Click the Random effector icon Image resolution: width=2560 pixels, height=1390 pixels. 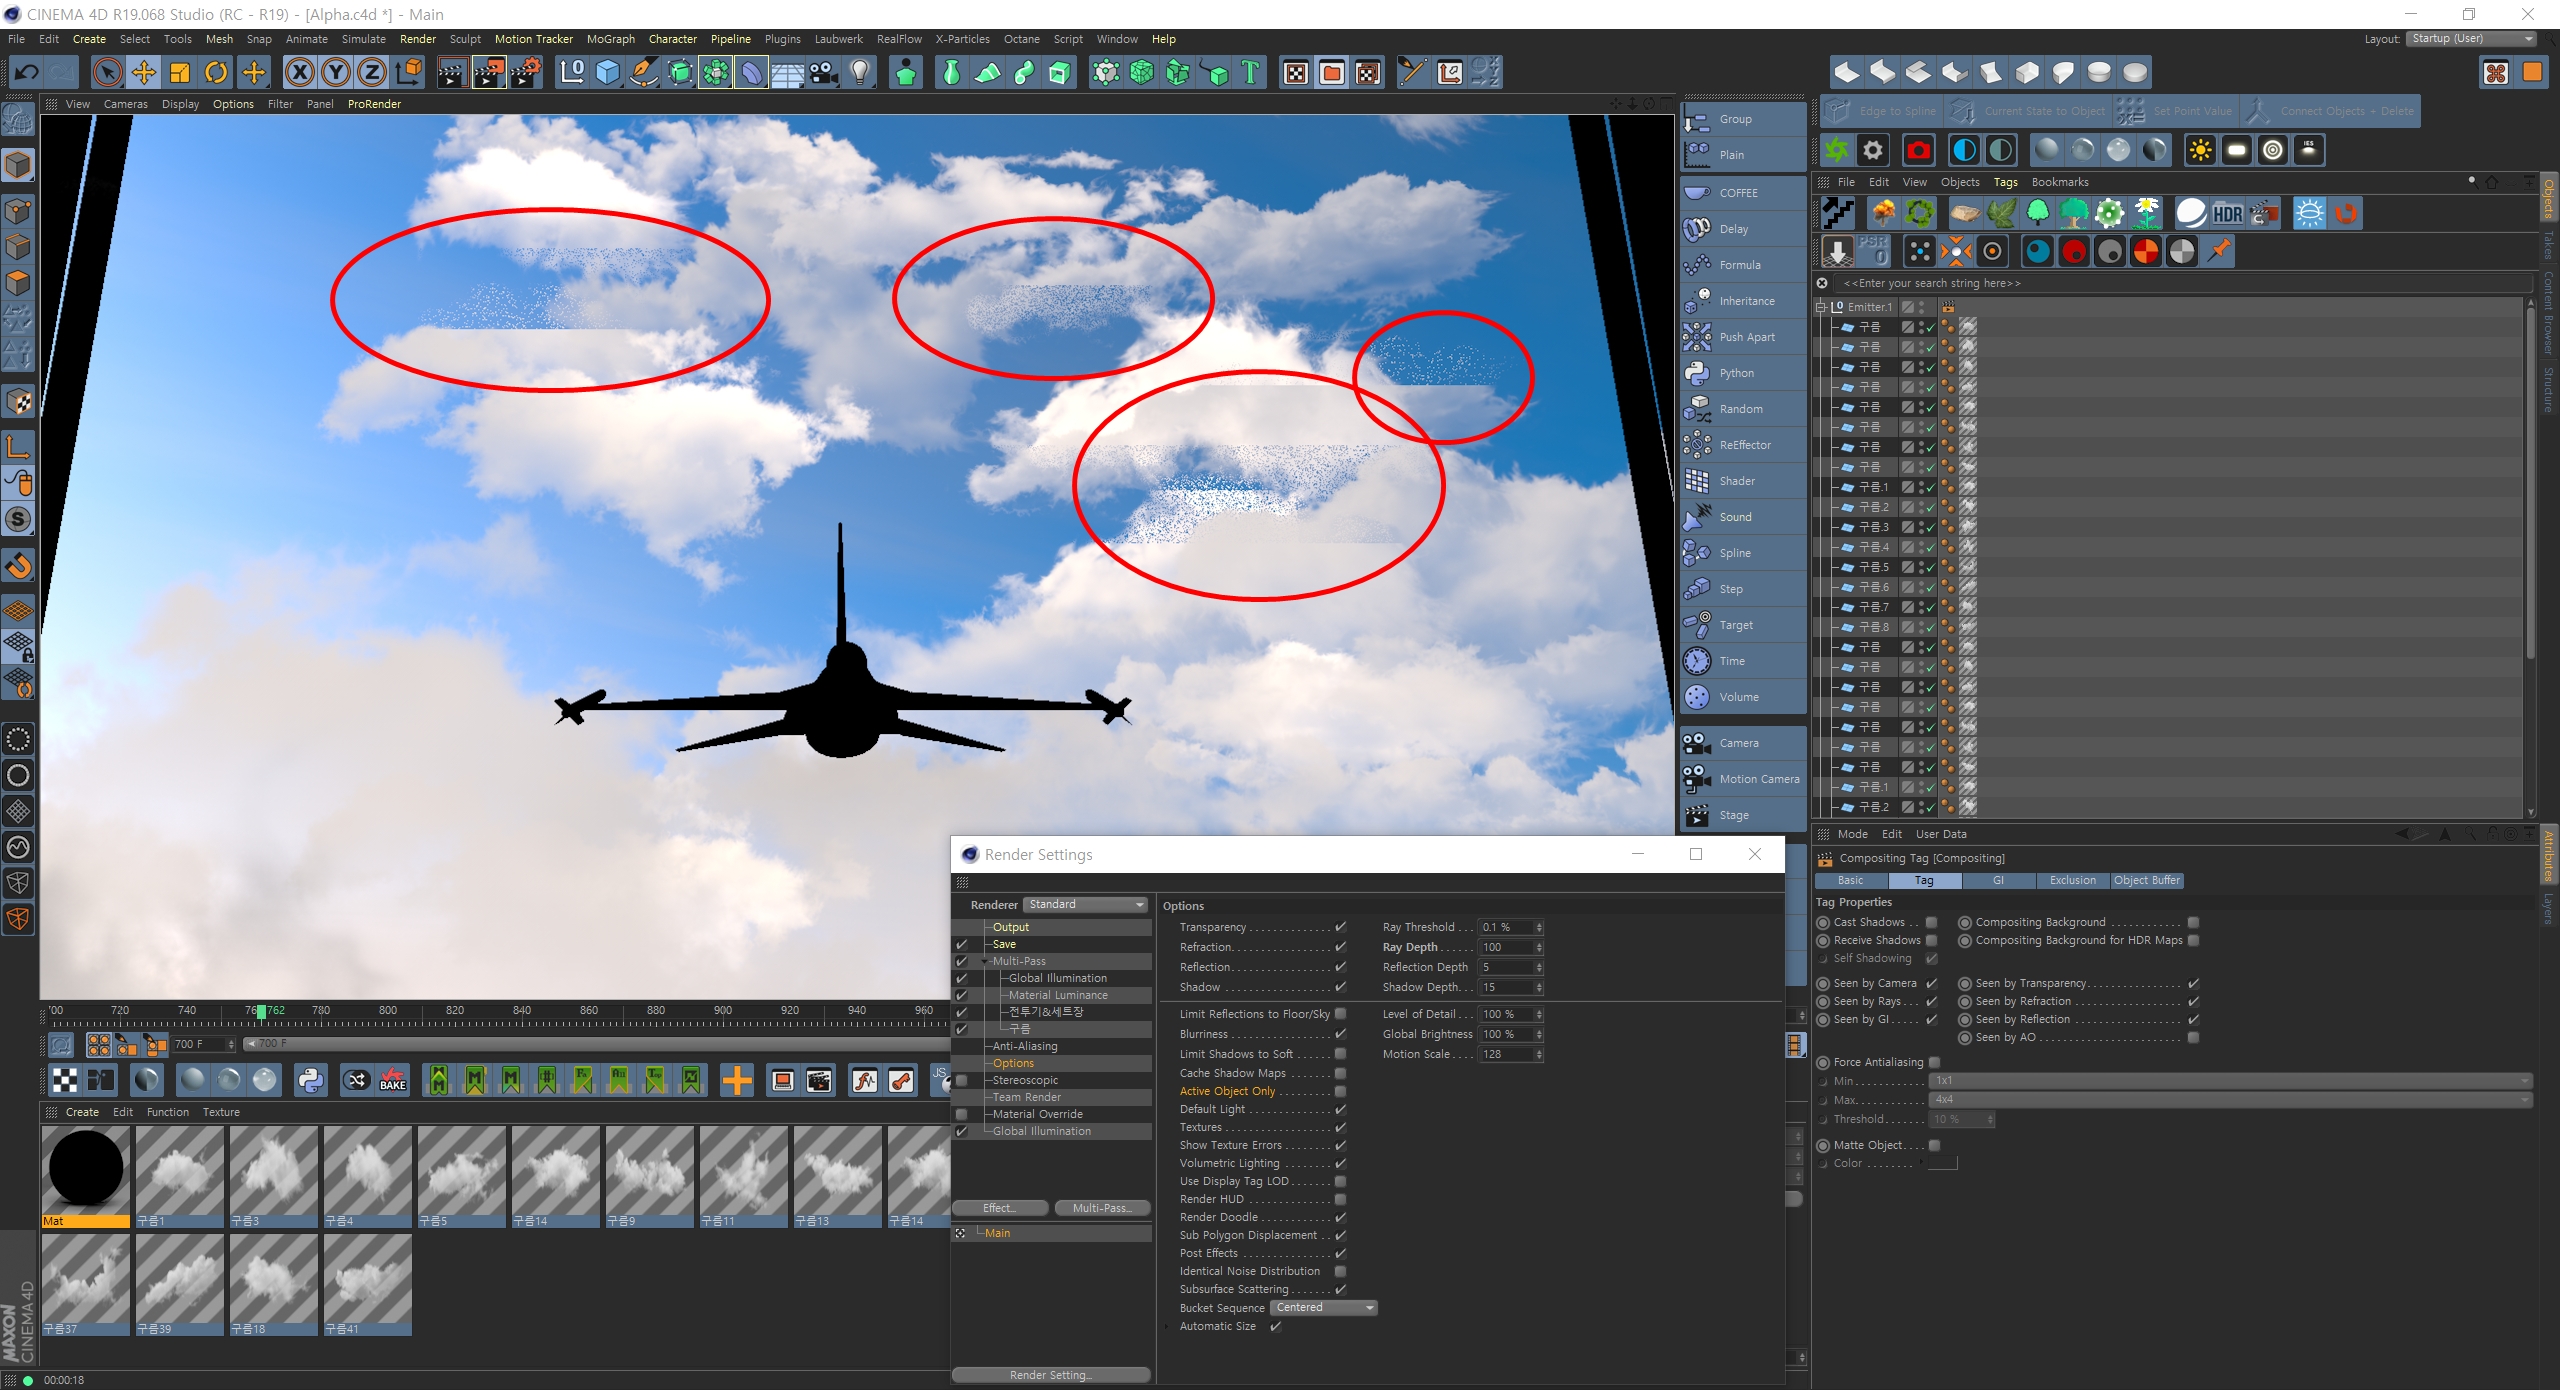click(1697, 409)
